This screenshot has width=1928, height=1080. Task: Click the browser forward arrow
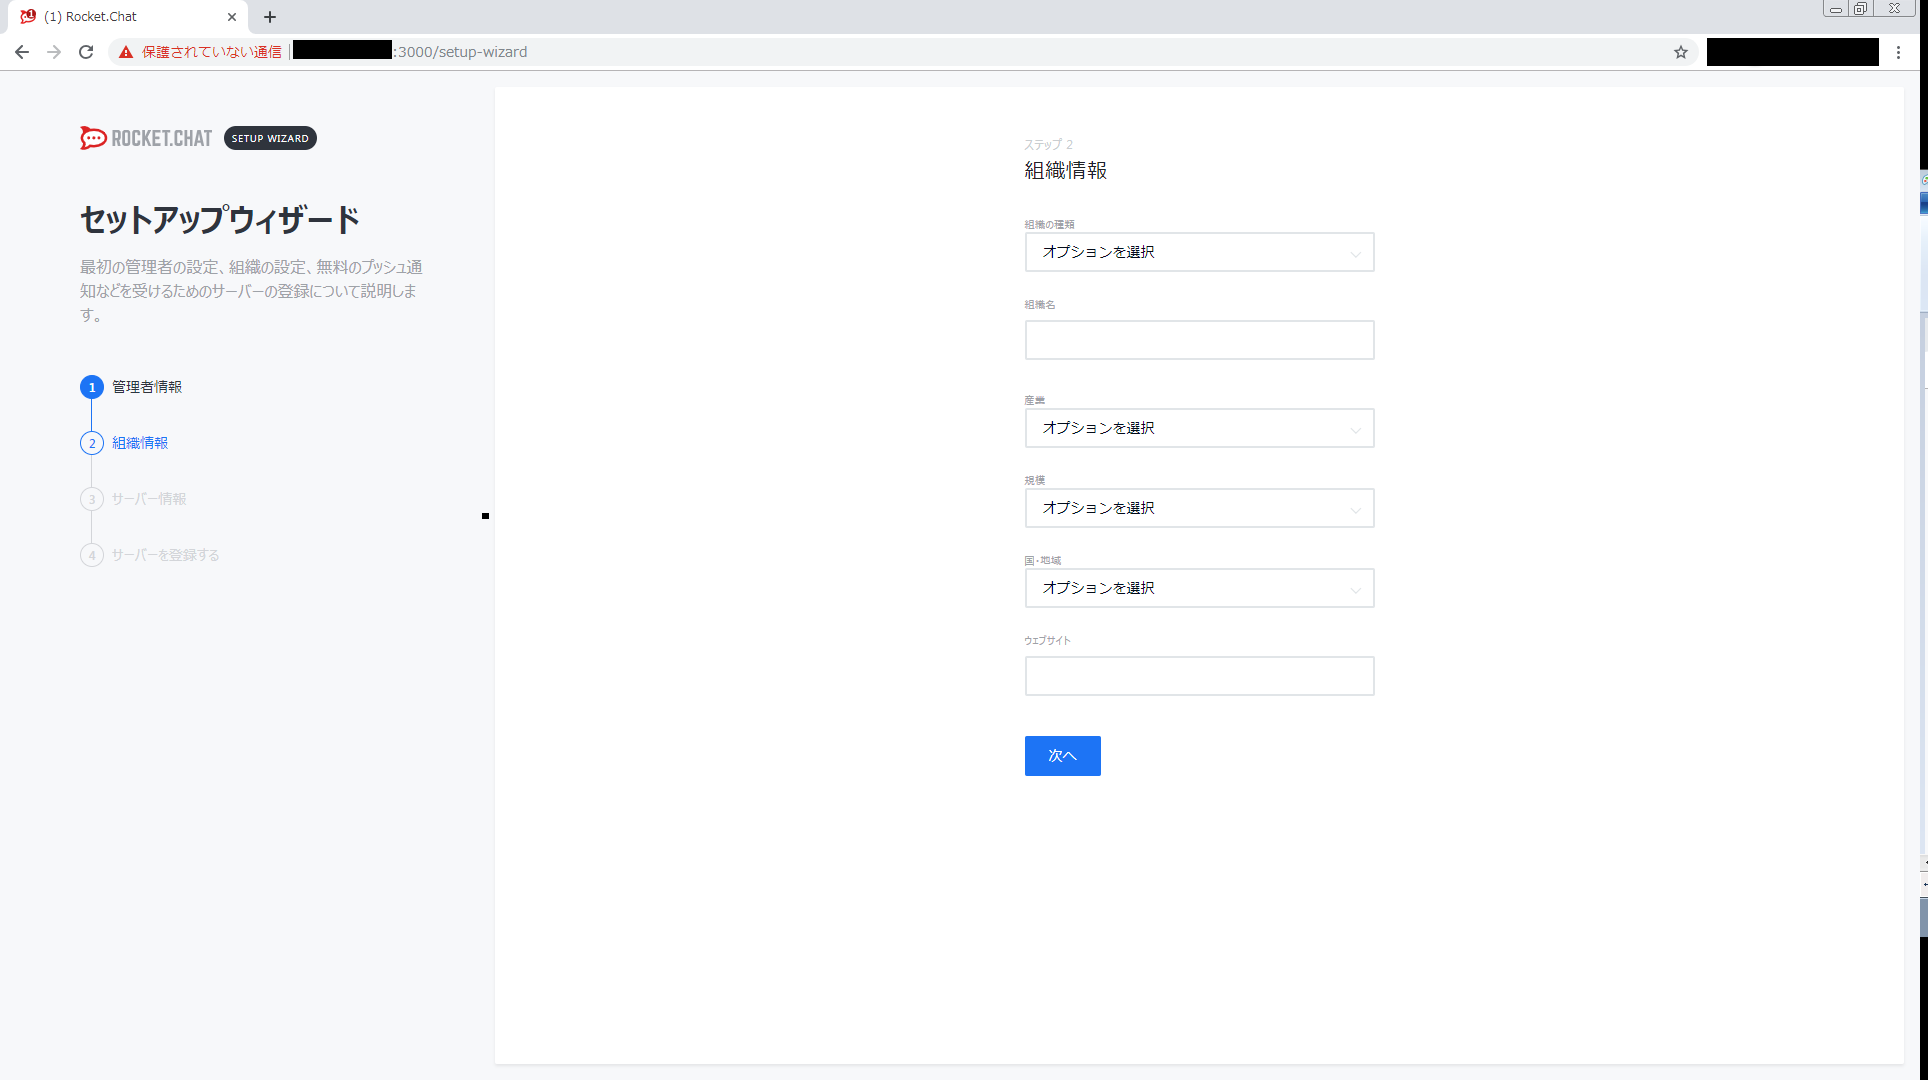click(x=54, y=52)
